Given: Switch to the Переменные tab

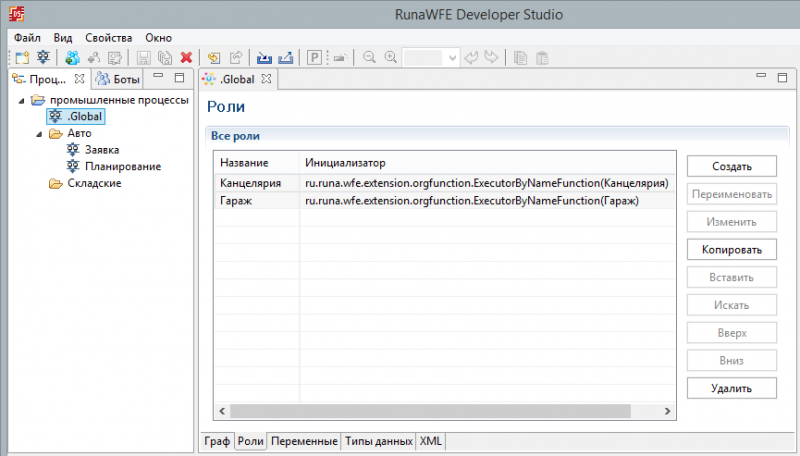Looking at the screenshot, I should (304, 441).
